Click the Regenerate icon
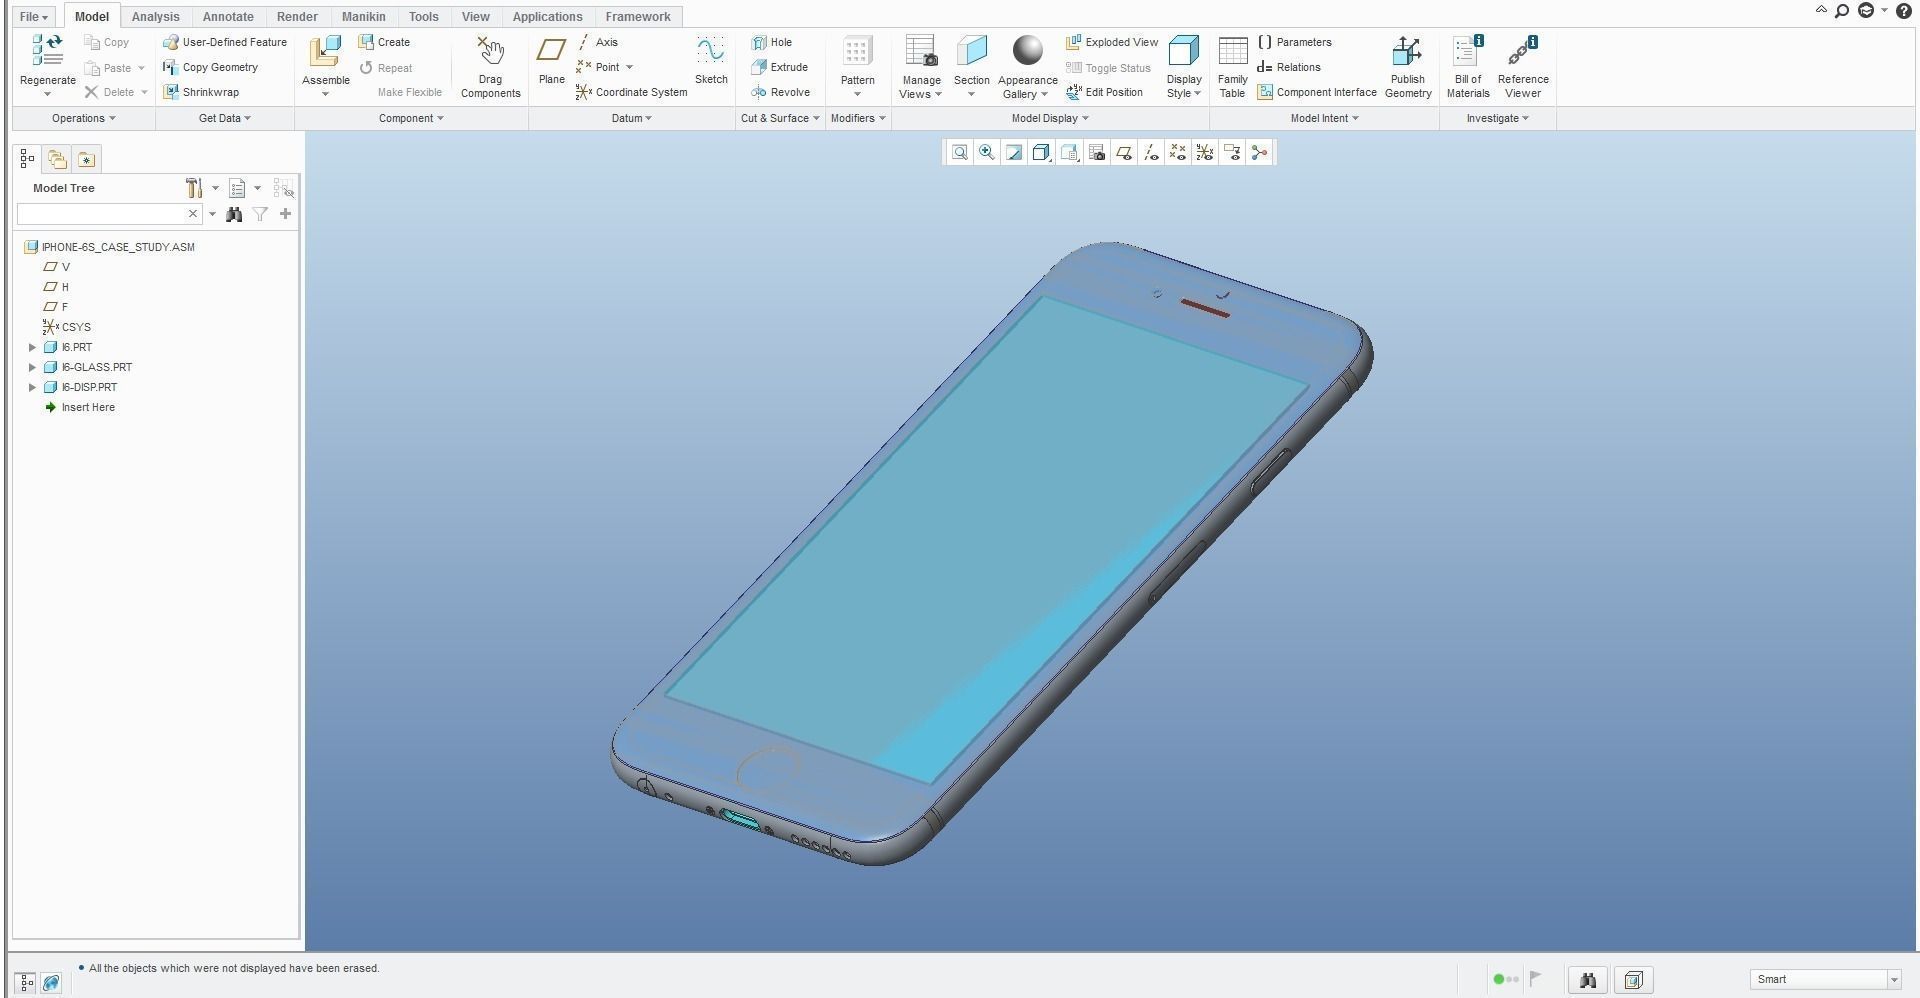 (47, 51)
